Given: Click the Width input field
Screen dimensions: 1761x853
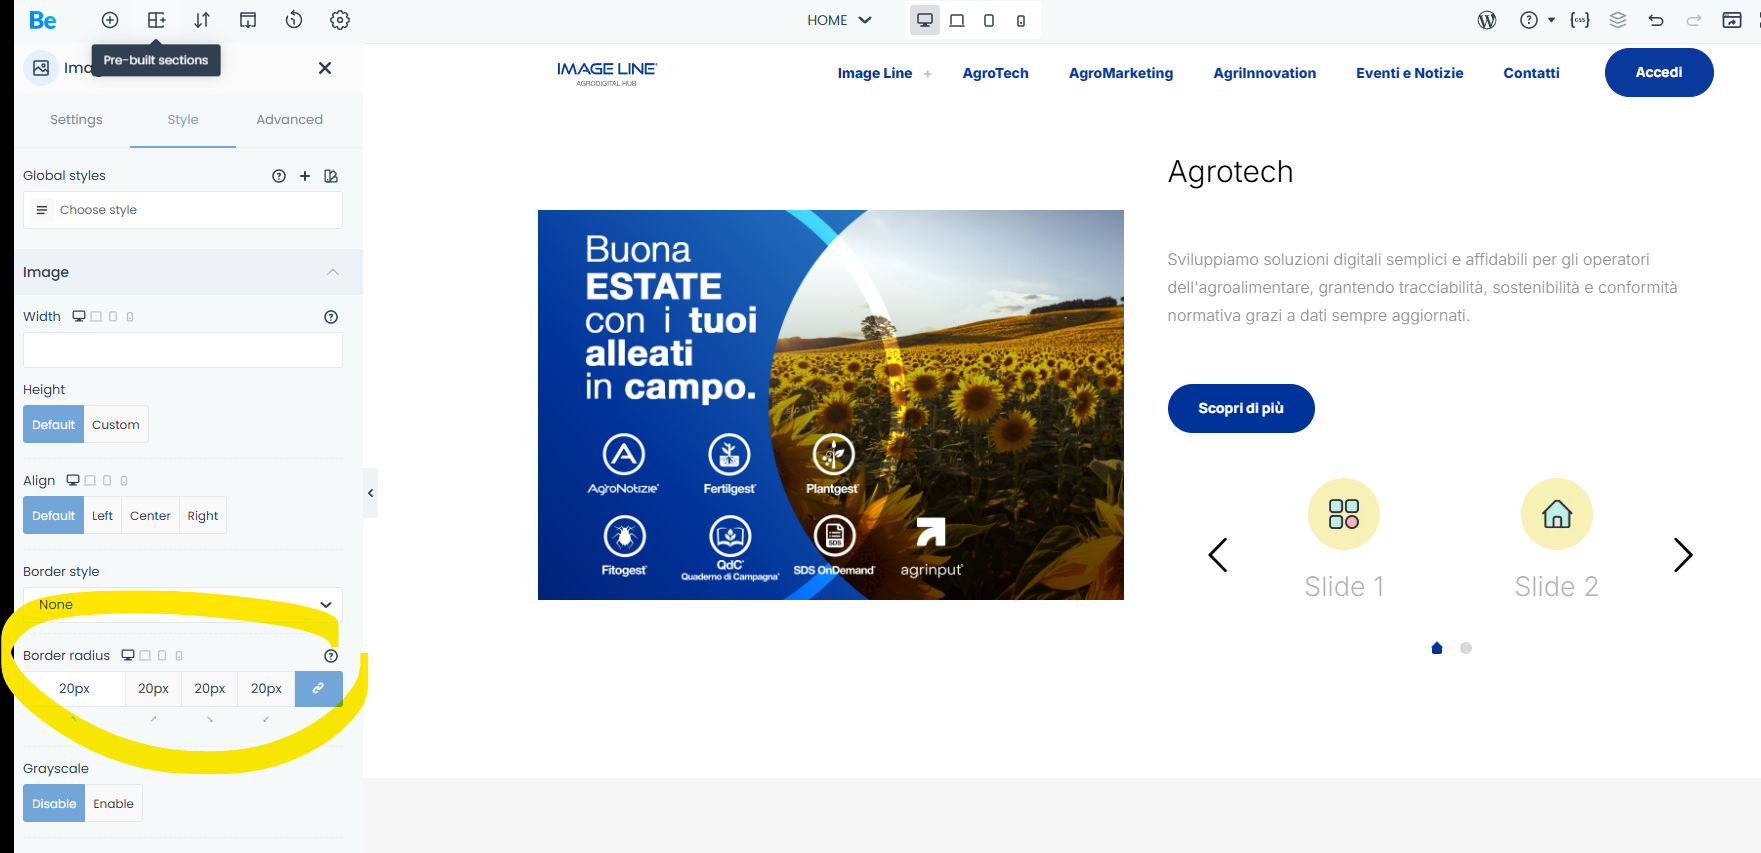Looking at the screenshot, I should click(183, 350).
